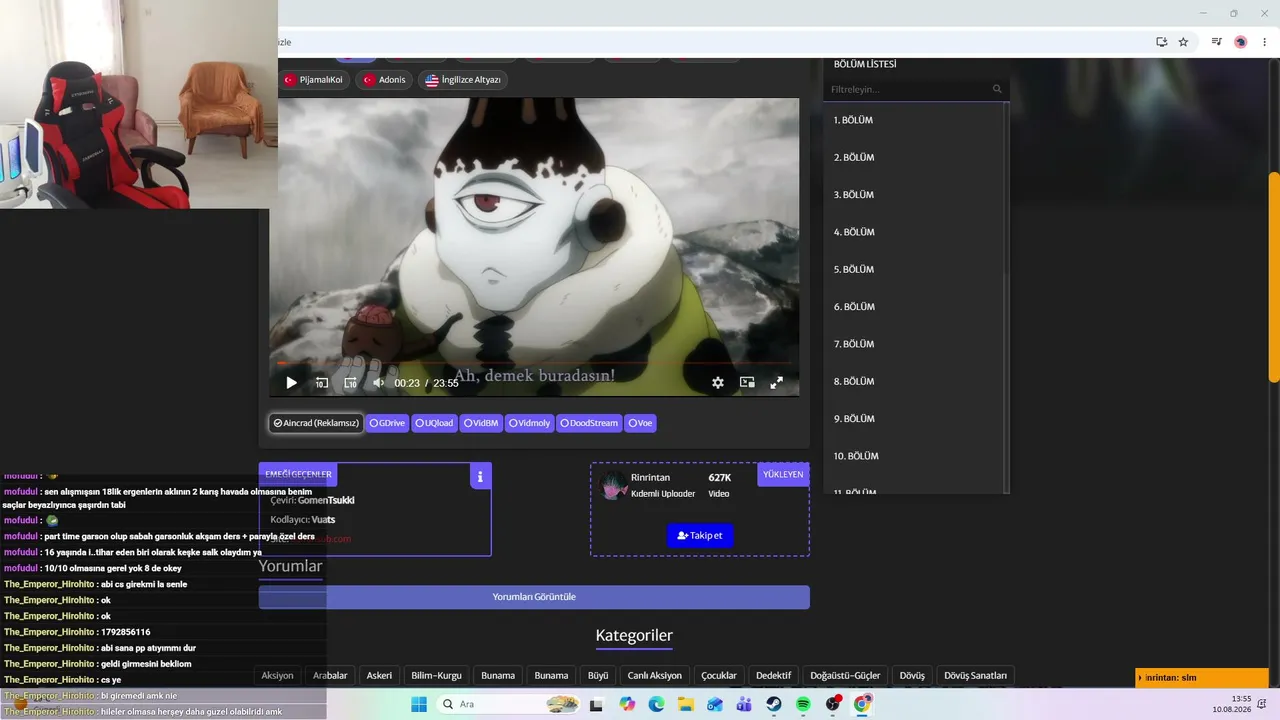Viewport: 1280px width, 720px height.
Task: Bookmark this page with star icon
Action: pos(1183,42)
